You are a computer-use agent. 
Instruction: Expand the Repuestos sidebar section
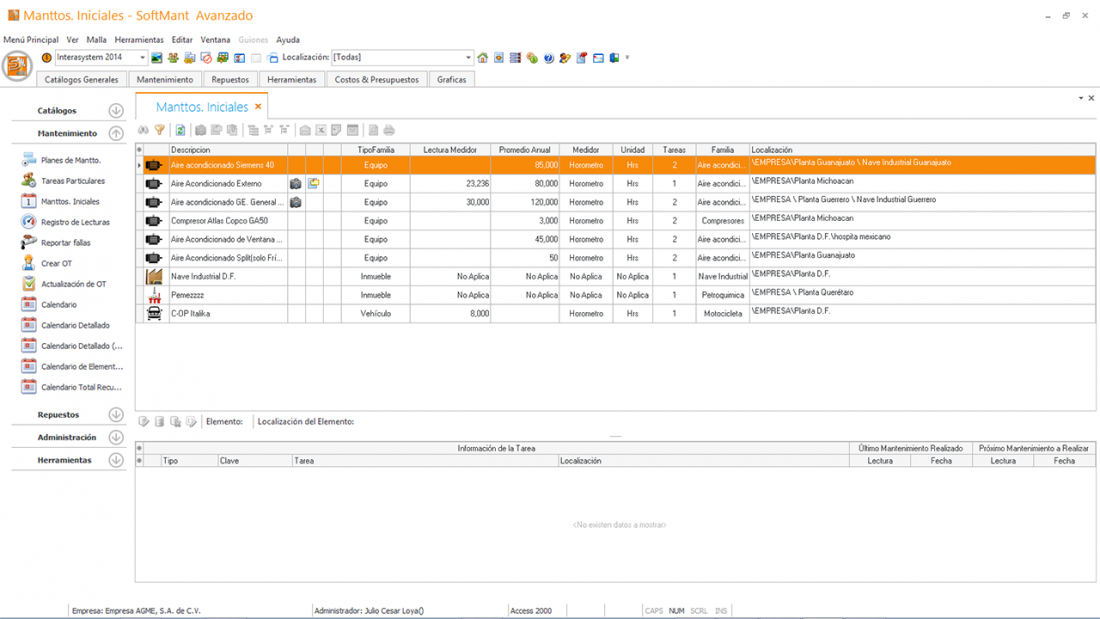click(x=116, y=415)
